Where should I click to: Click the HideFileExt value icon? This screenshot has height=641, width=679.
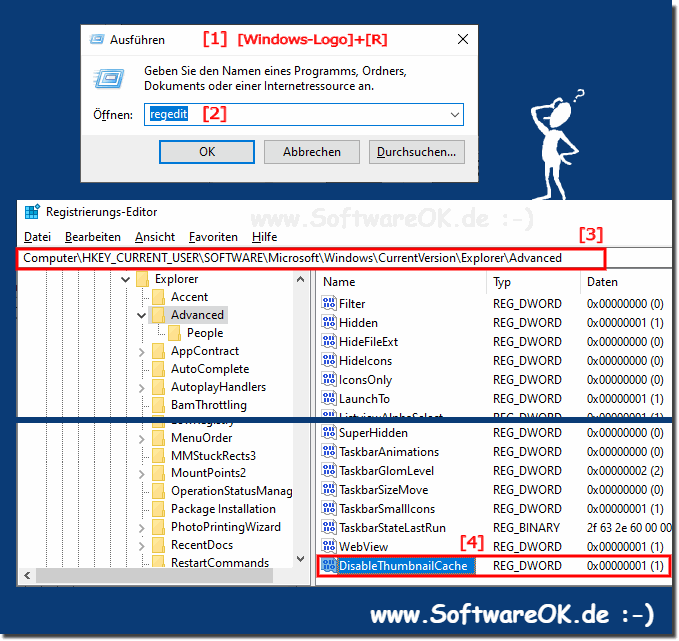click(x=329, y=341)
